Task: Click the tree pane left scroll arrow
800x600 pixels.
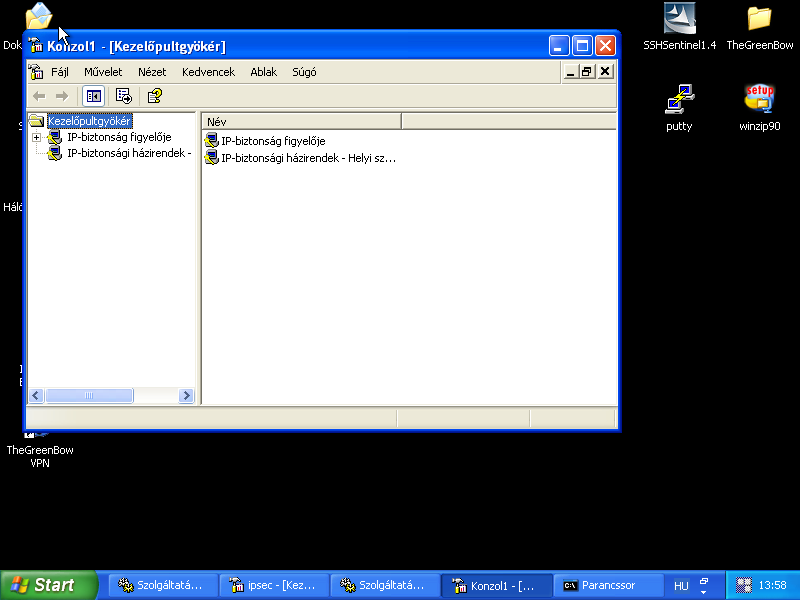Action: point(36,395)
